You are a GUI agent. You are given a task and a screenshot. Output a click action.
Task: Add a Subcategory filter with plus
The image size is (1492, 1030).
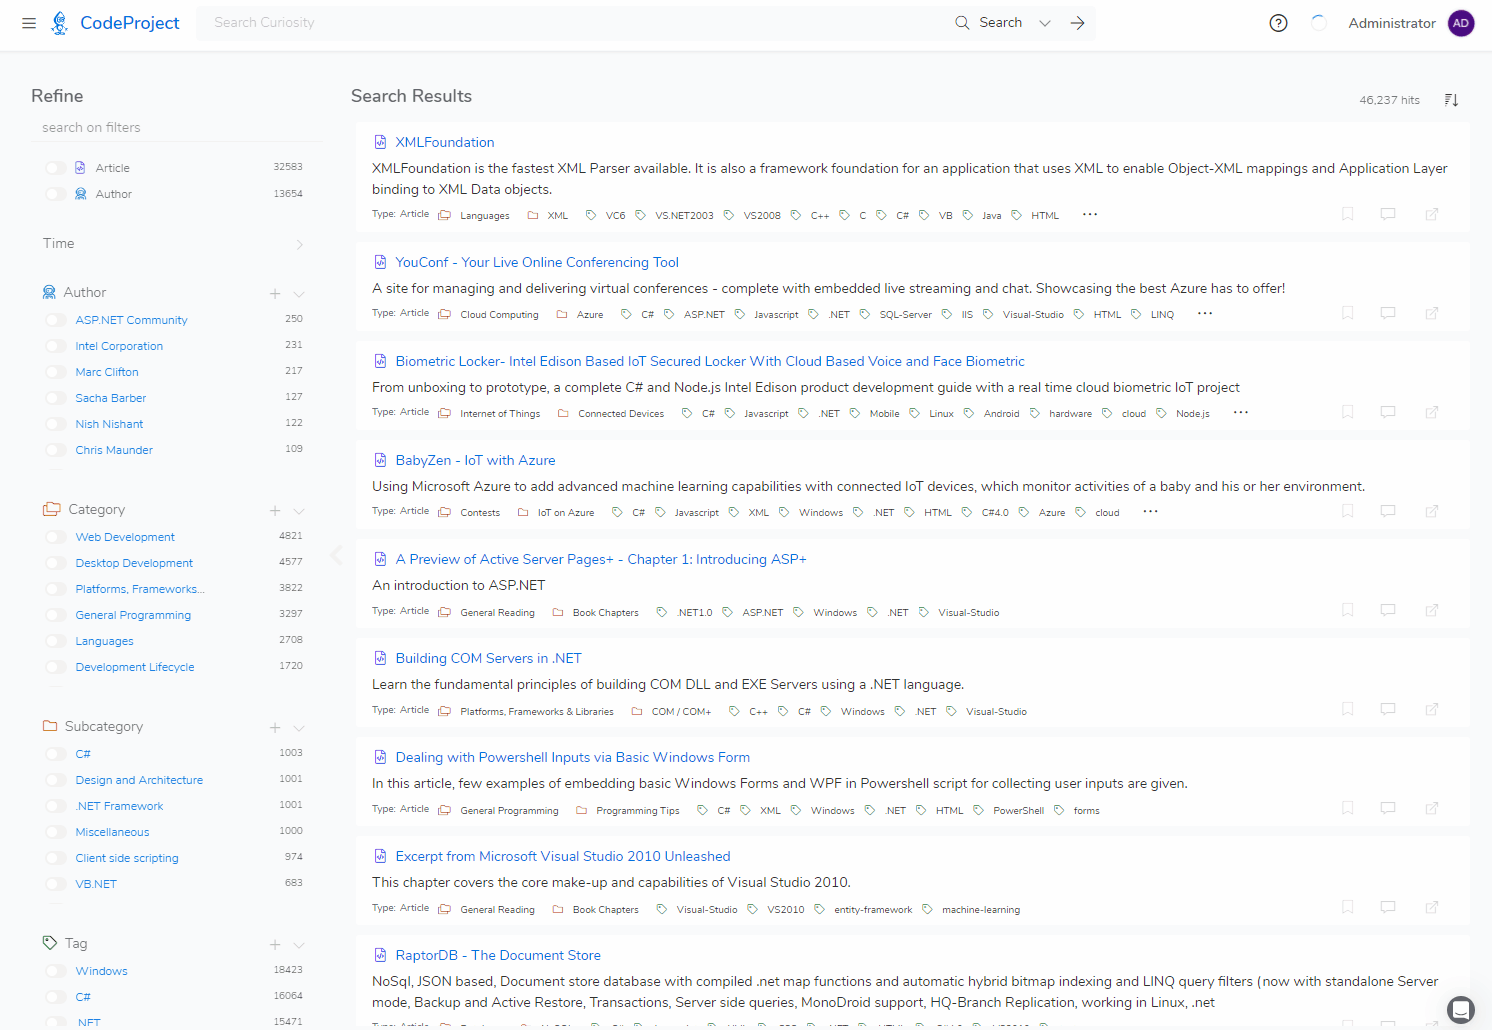click(275, 727)
